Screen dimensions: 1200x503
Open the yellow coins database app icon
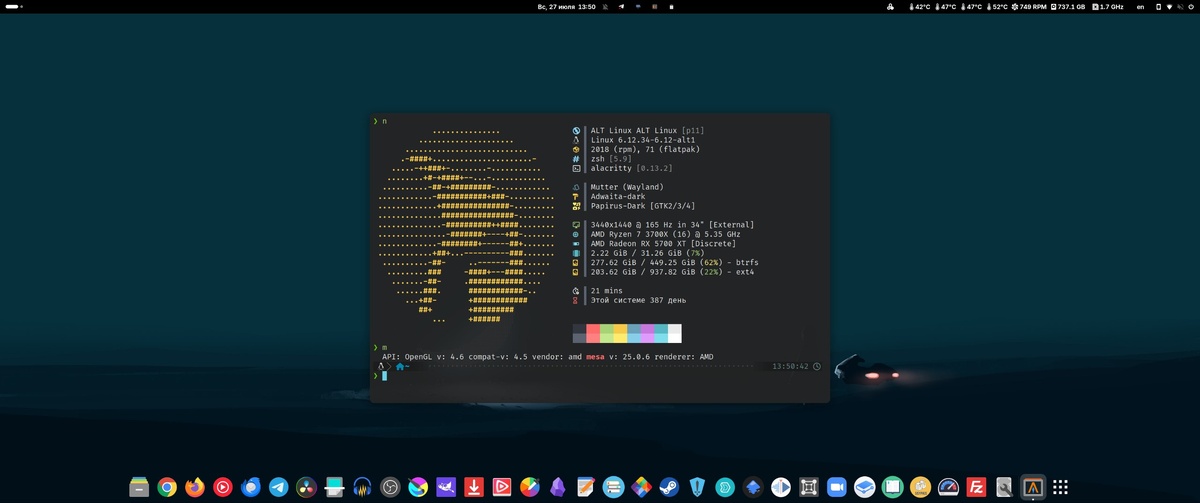[x=919, y=487]
